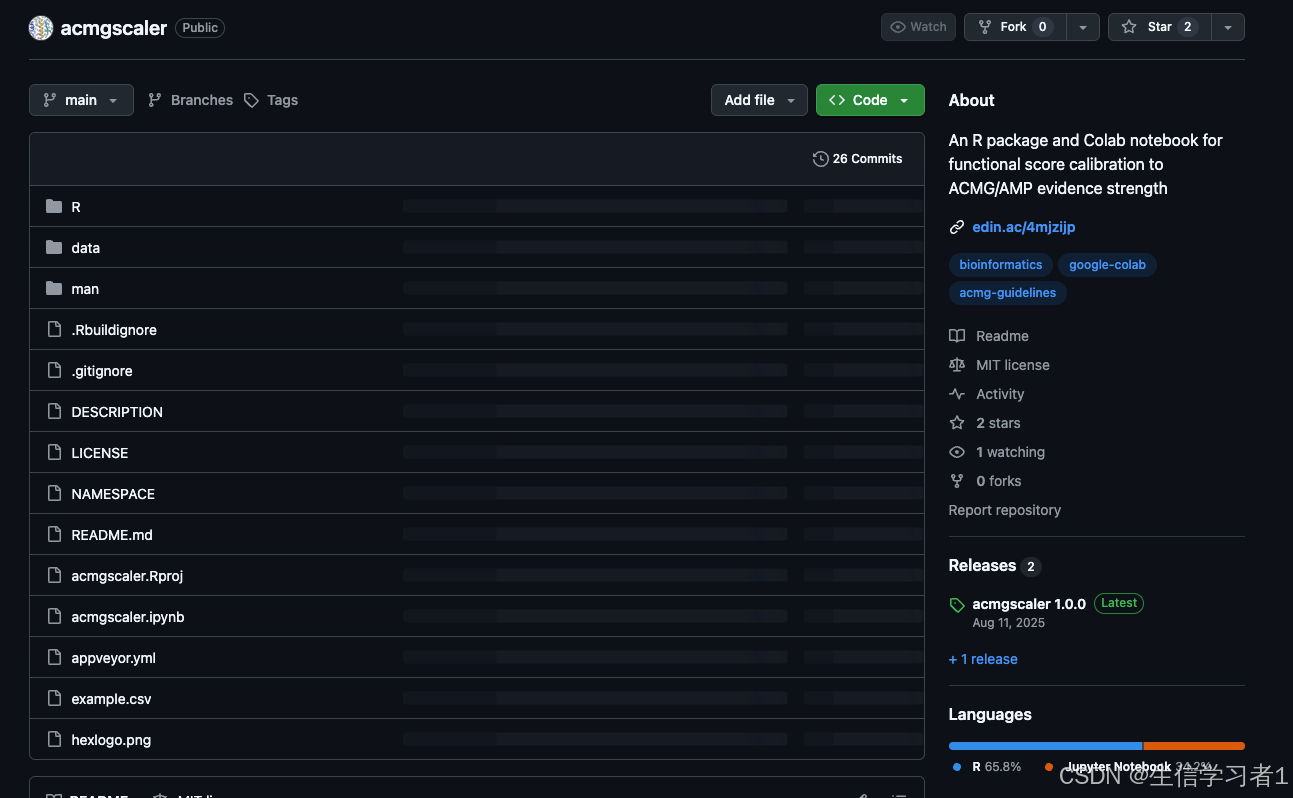Click the + 1 release link

tap(983, 659)
